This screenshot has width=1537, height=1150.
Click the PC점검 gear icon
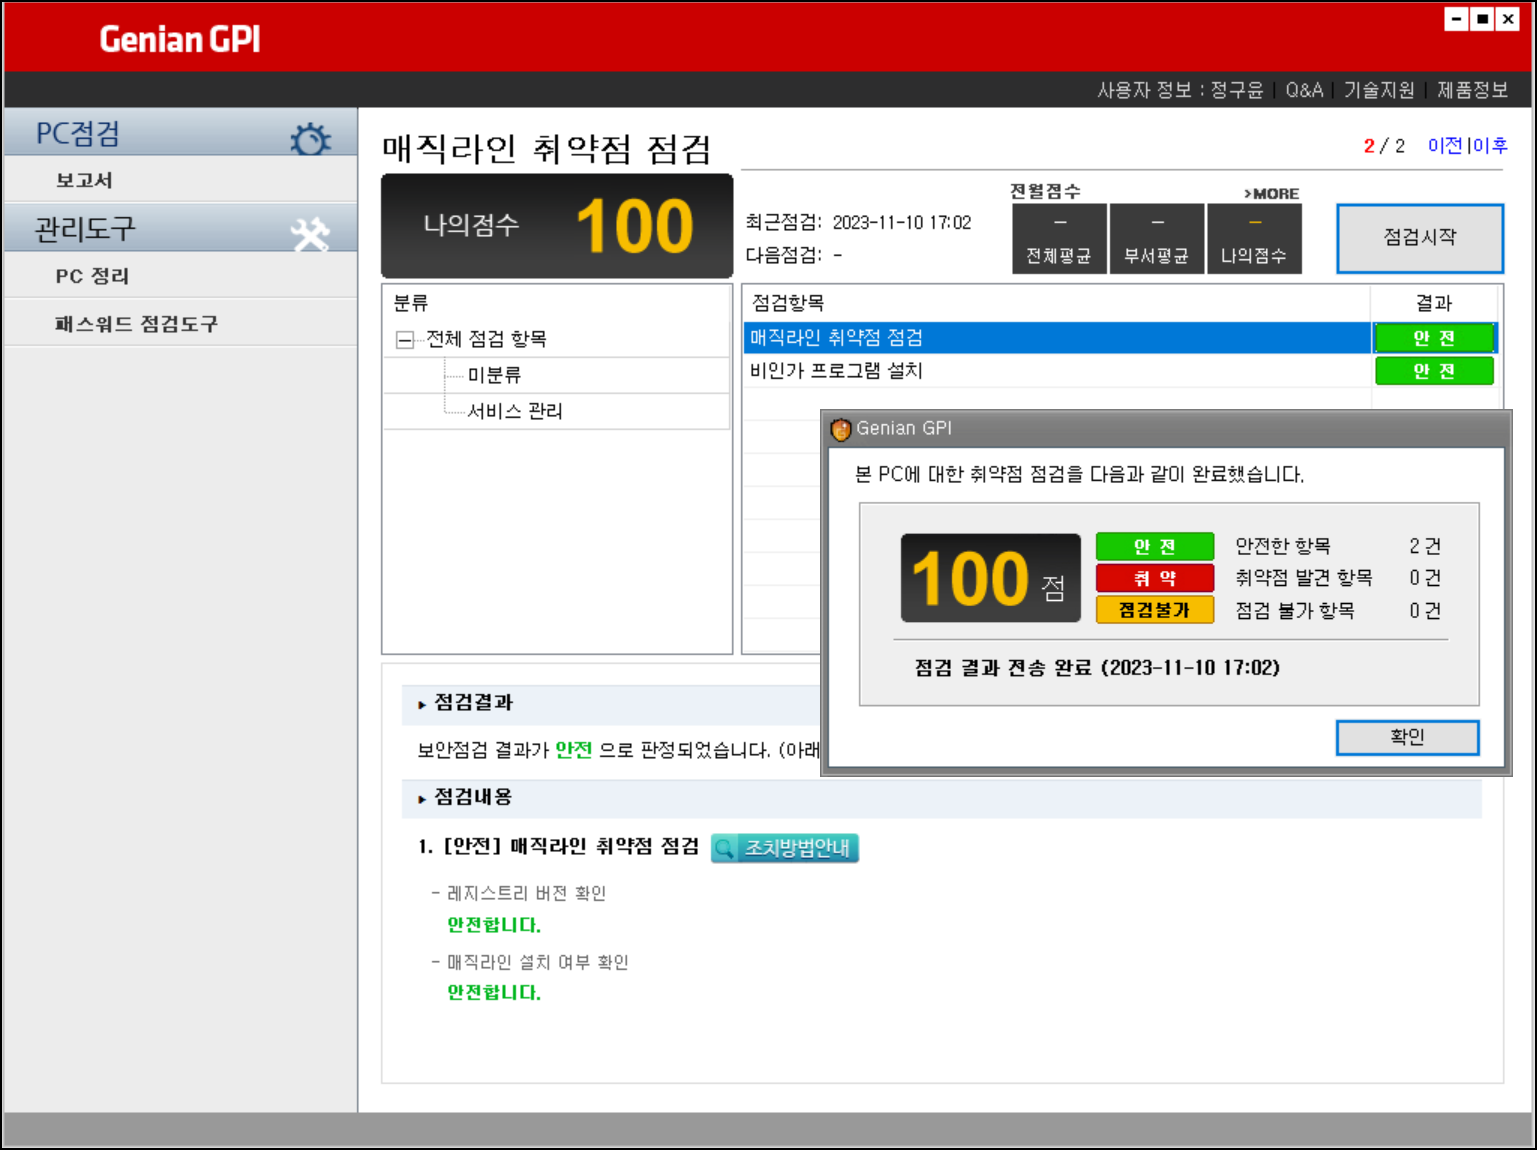tap(310, 139)
